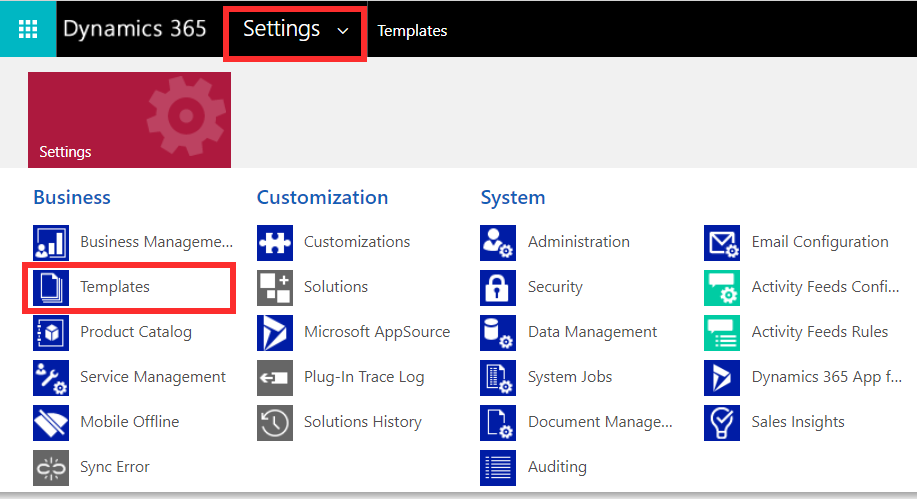Open Business Management link text
This screenshot has height=501, width=917.
tap(157, 241)
